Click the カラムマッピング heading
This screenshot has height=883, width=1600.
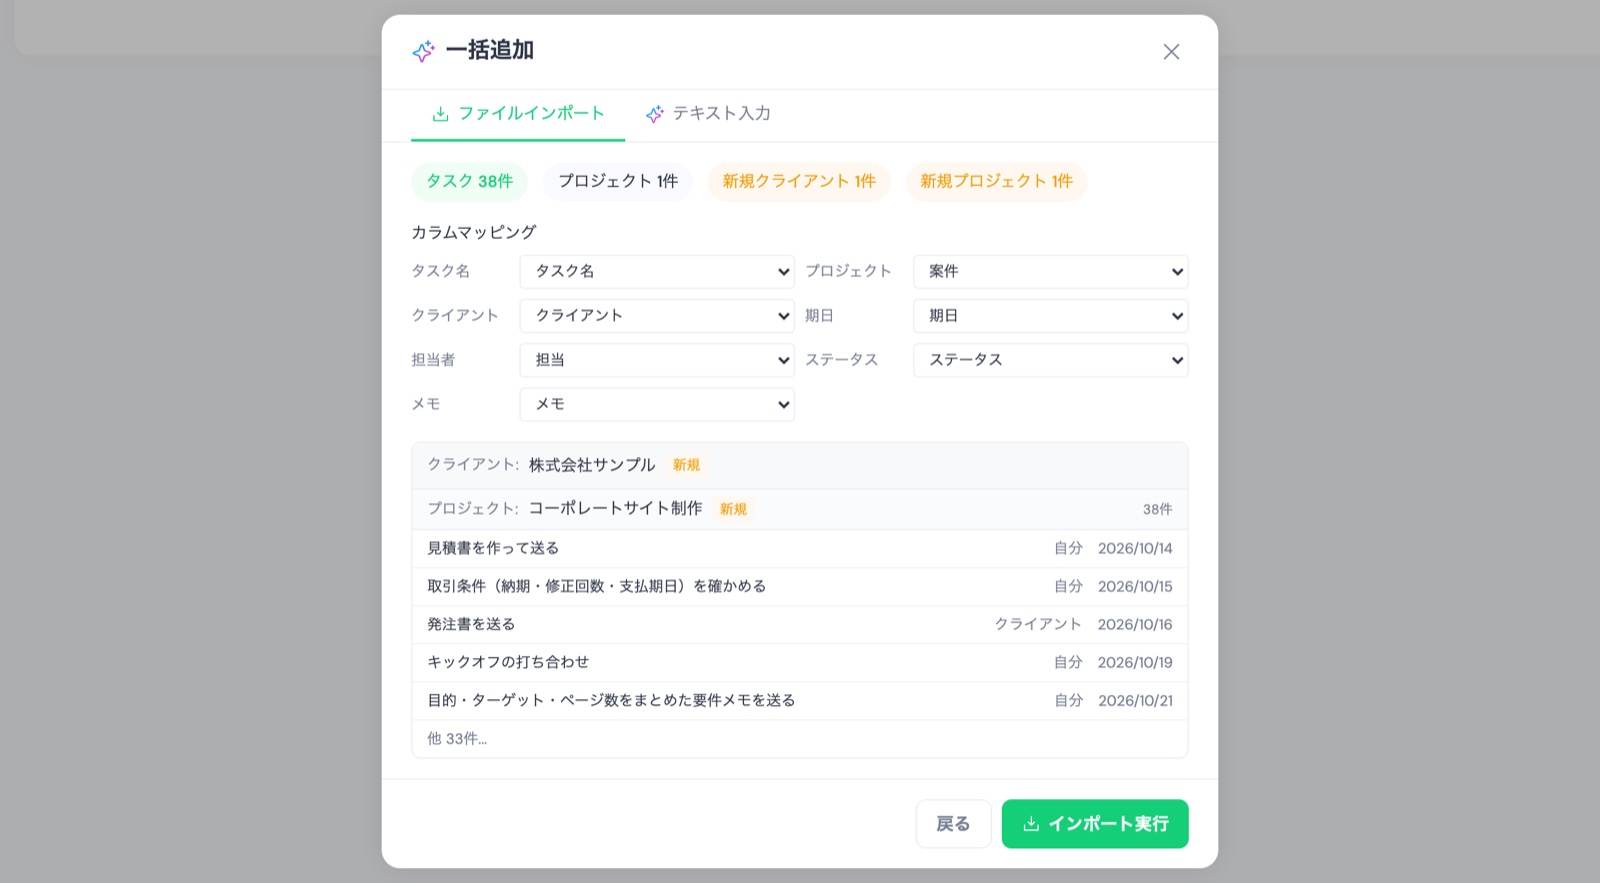coord(474,232)
